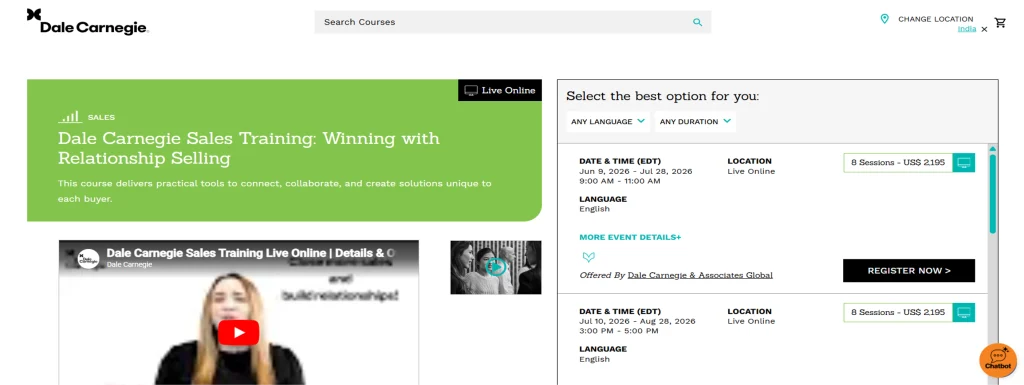Click the course heading Winning with Relationship Selling
The height and width of the screenshot is (385, 1024).
[249, 148]
